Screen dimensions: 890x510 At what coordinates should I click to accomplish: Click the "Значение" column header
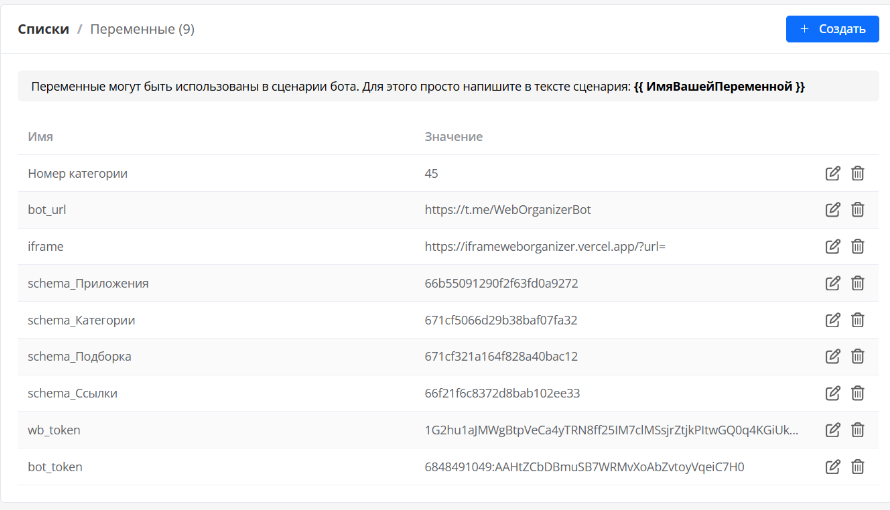click(453, 136)
